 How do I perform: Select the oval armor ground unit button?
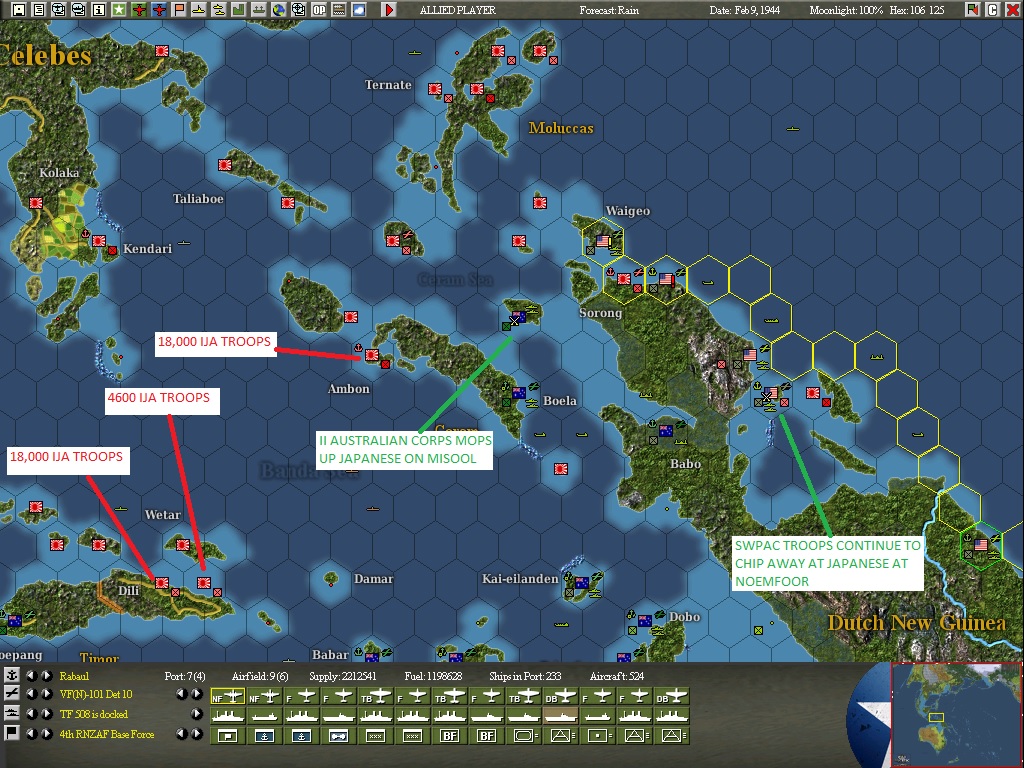(524, 735)
